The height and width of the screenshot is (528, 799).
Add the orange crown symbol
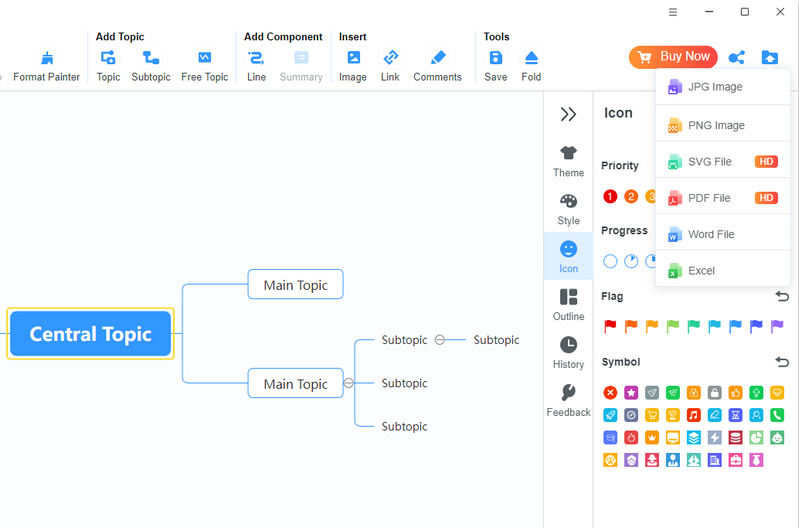pos(652,437)
